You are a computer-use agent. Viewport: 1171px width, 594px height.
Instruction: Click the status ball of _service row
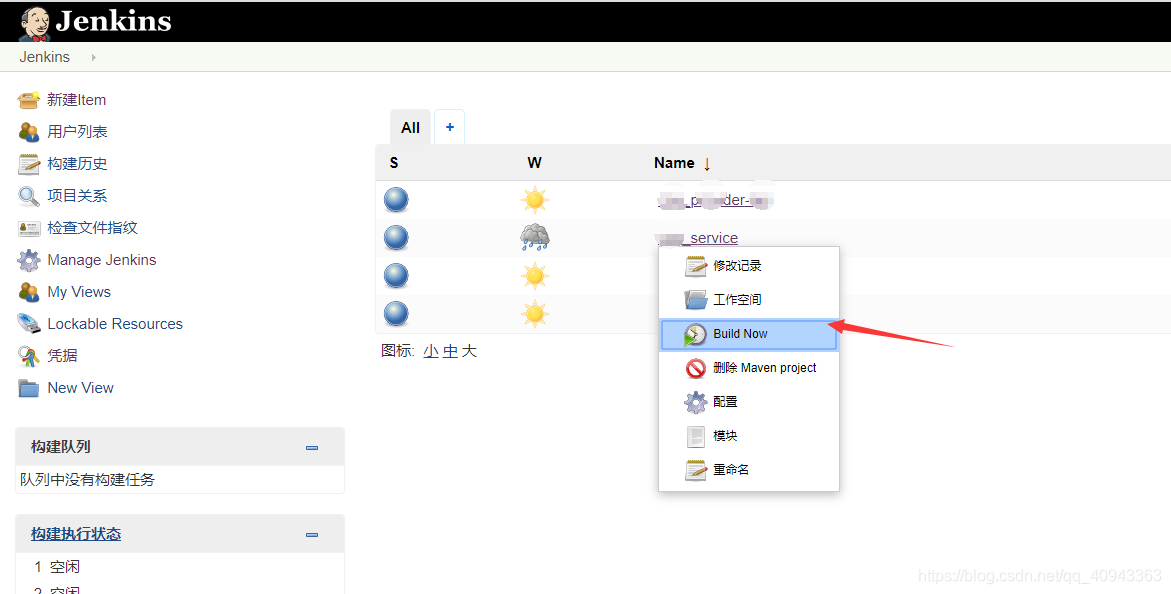point(396,238)
